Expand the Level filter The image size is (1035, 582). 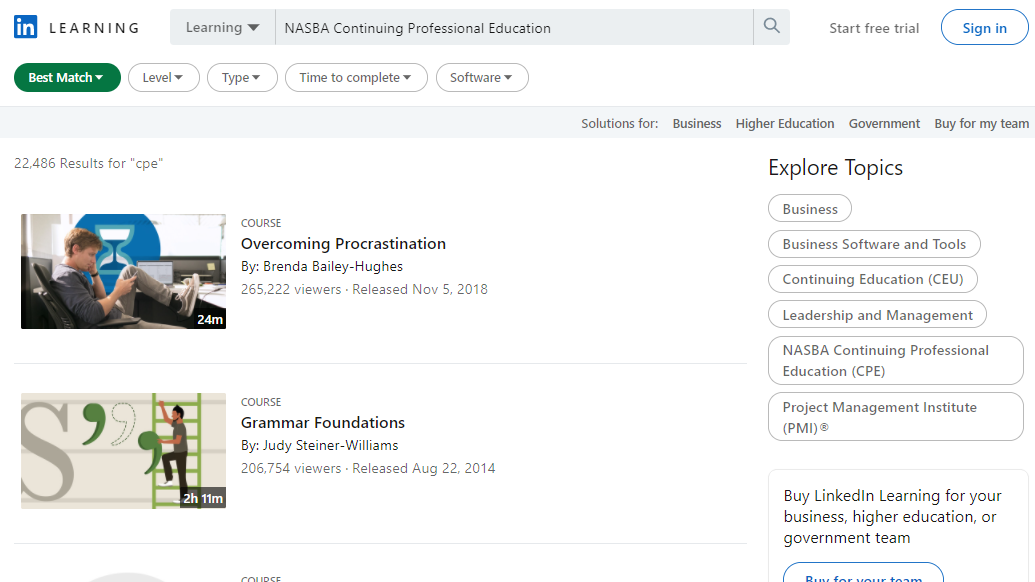pos(164,77)
